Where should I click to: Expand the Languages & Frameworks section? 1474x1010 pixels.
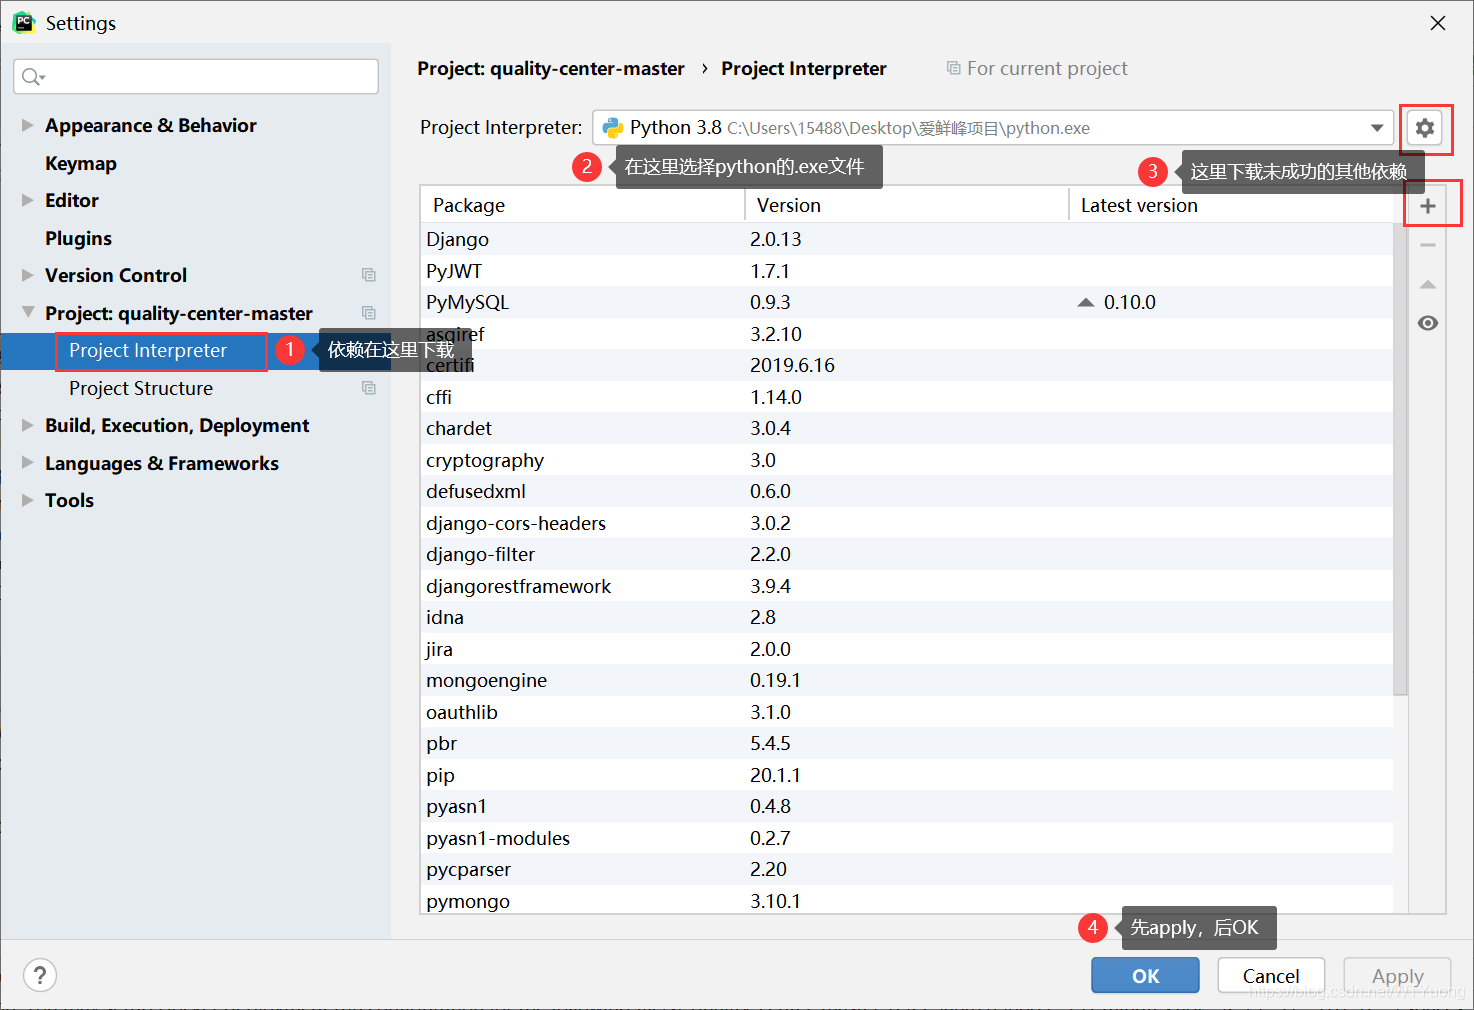27,463
